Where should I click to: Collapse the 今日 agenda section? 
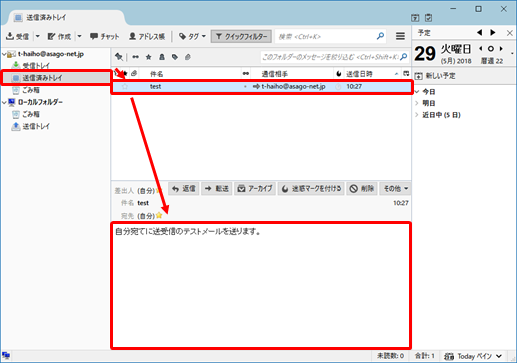point(417,92)
